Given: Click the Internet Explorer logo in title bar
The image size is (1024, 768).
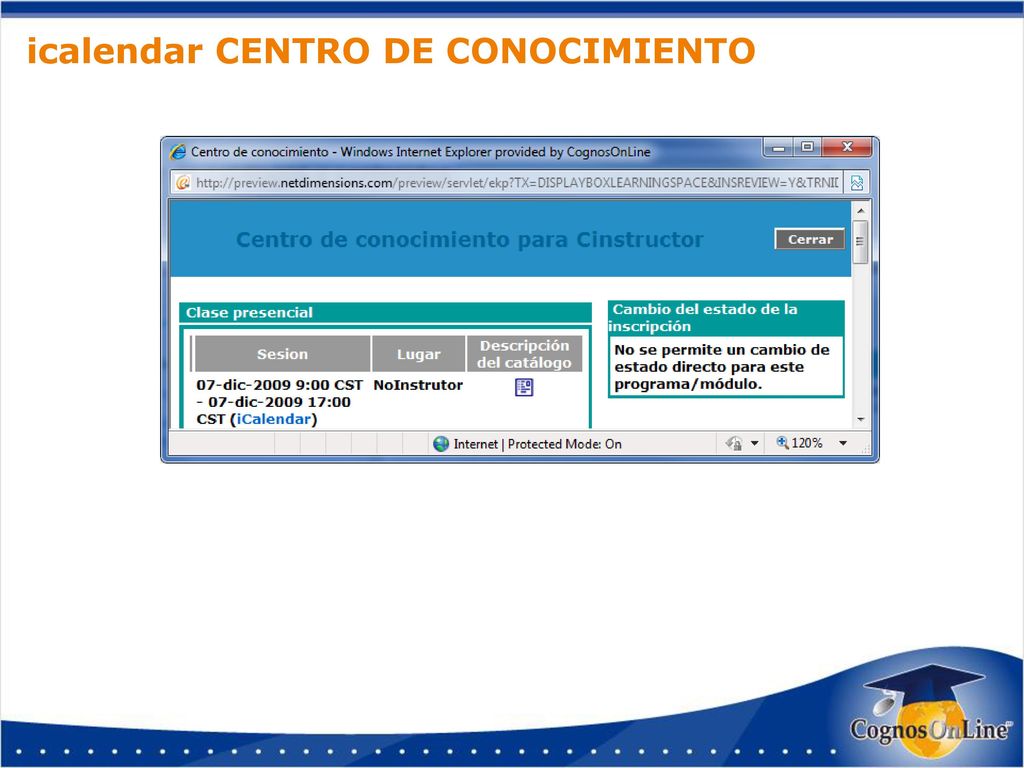Looking at the screenshot, I should tap(178, 152).
